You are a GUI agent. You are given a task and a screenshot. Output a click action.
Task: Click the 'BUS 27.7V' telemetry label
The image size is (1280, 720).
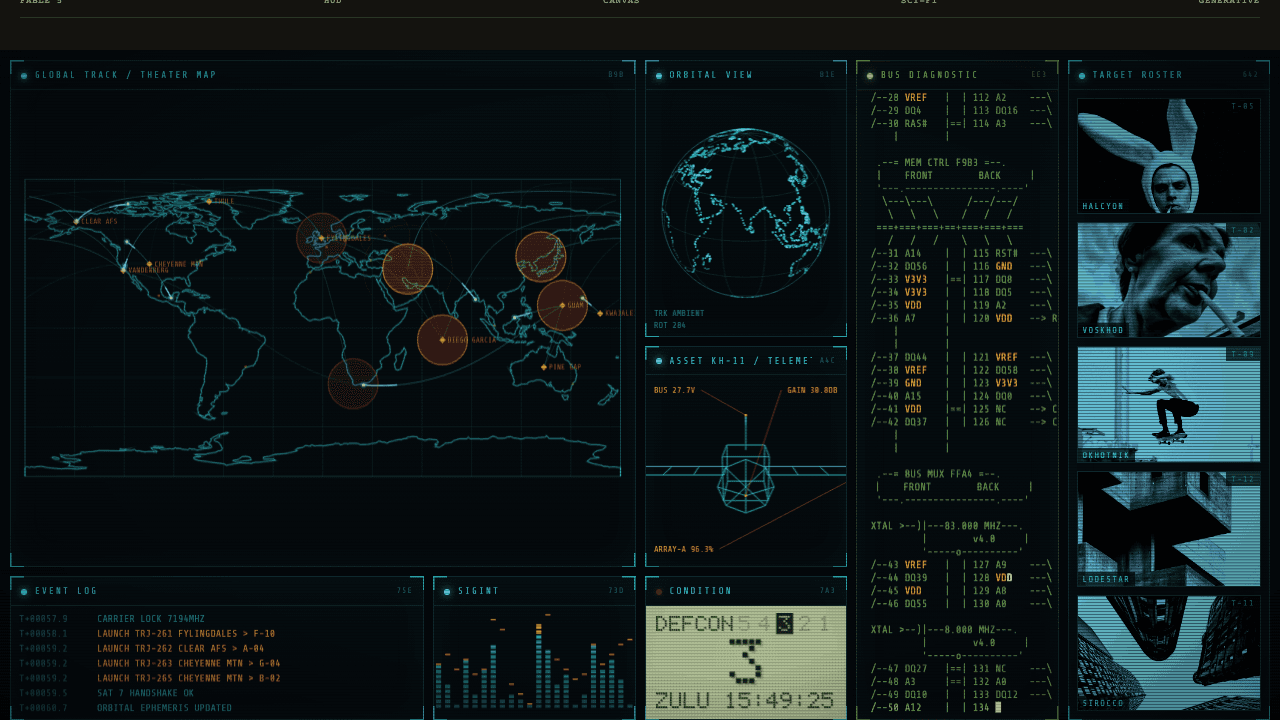tap(675, 390)
